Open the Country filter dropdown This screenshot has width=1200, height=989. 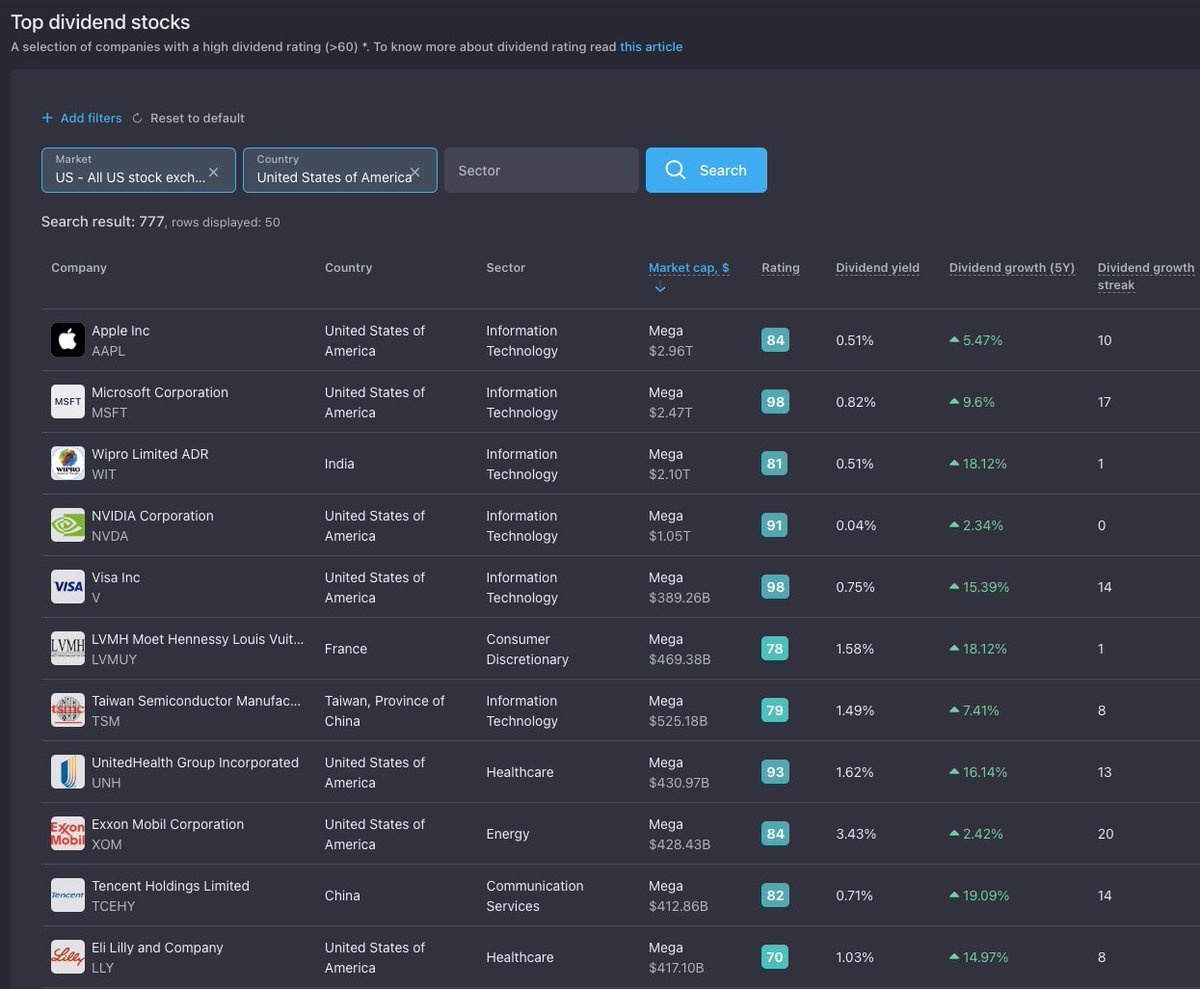(340, 170)
